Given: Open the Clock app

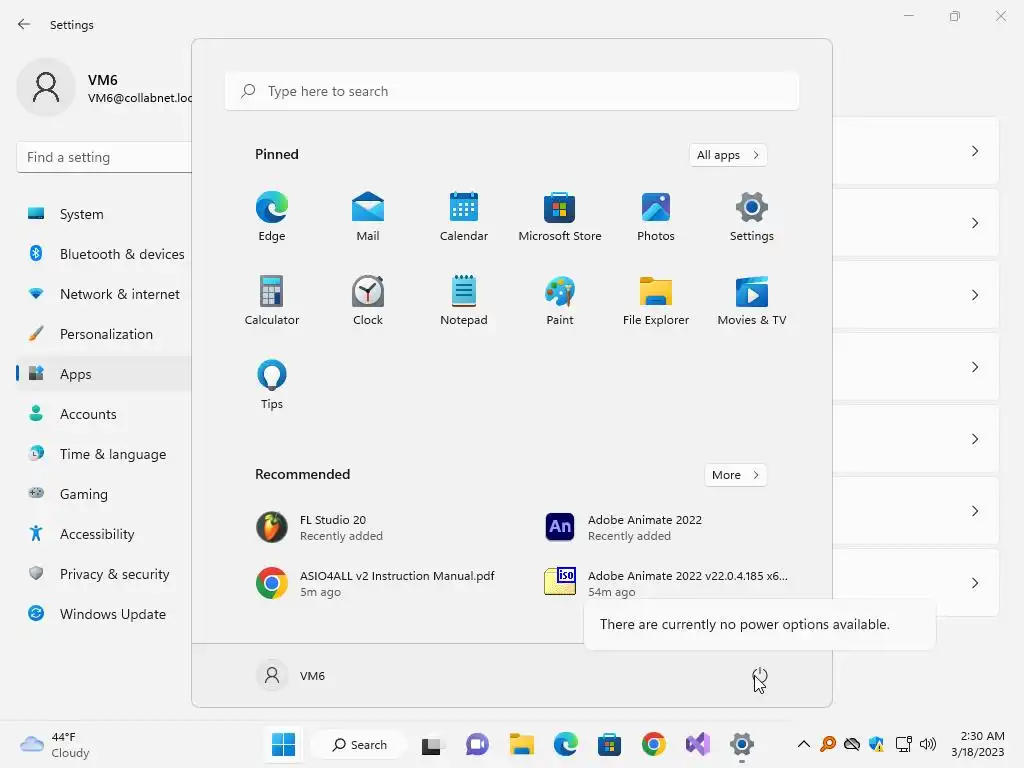Looking at the screenshot, I should tap(368, 300).
